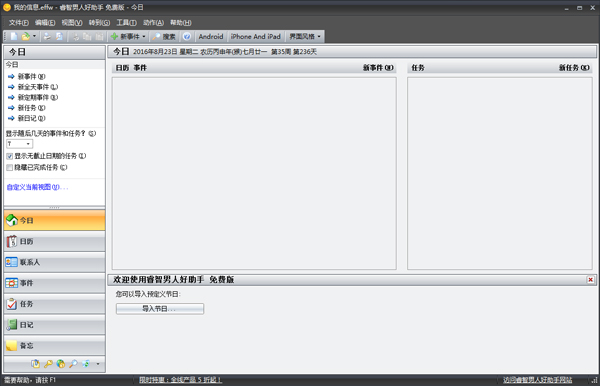Expand the open folder dropdown arrow

click(x=34, y=36)
